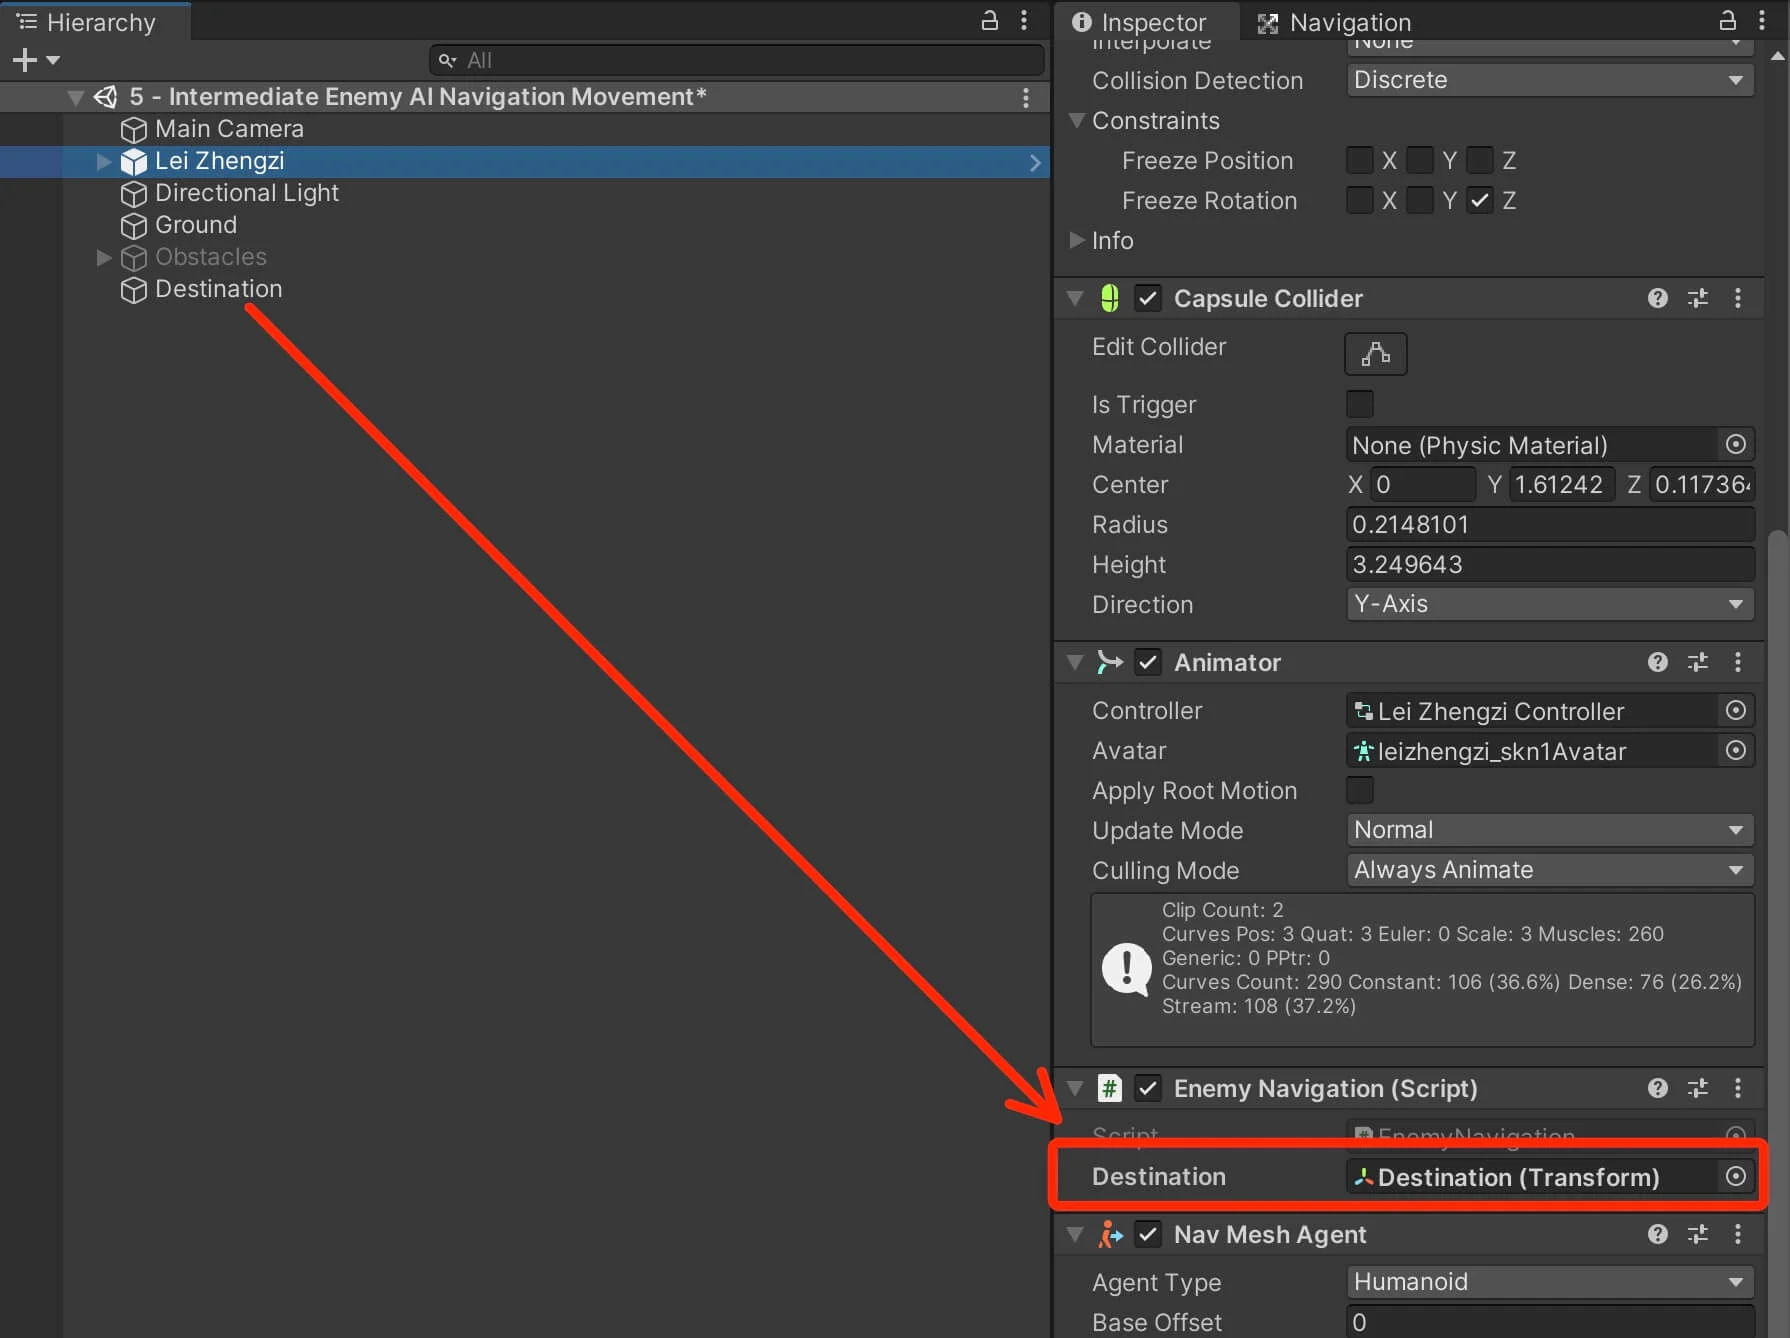
Task: Open the Controller object picker
Action: click(1736, 710)
